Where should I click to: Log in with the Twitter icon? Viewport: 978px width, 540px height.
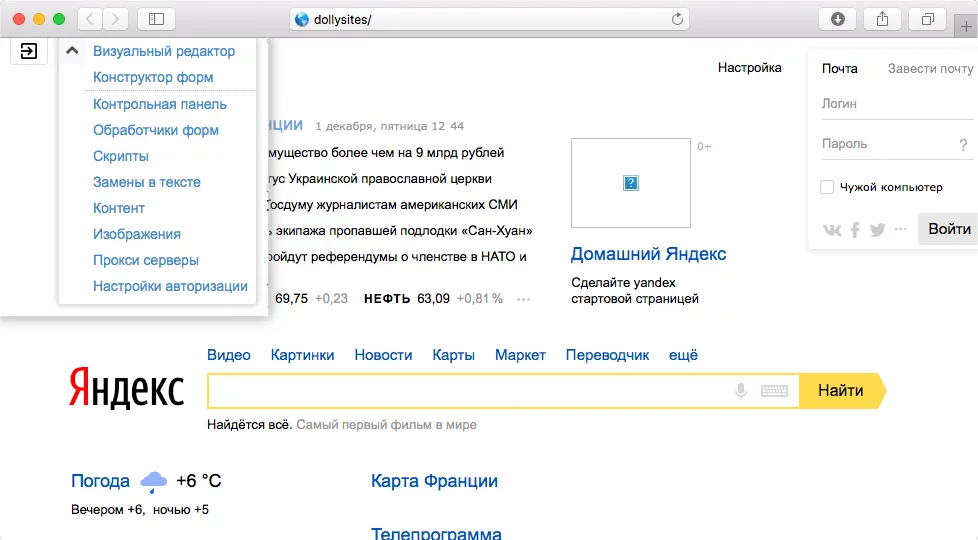[x=878, y=230]
